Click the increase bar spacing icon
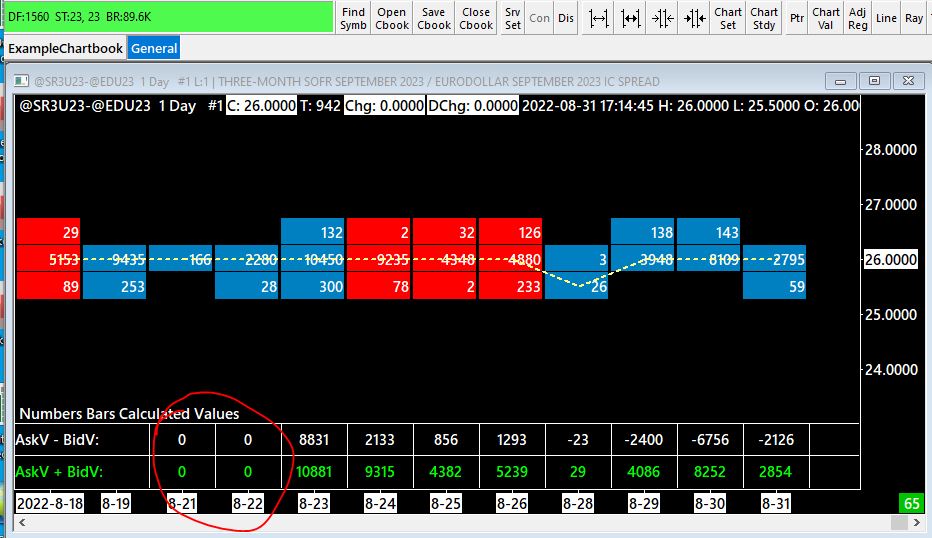The image size is (932, 538). click(599, 18)
